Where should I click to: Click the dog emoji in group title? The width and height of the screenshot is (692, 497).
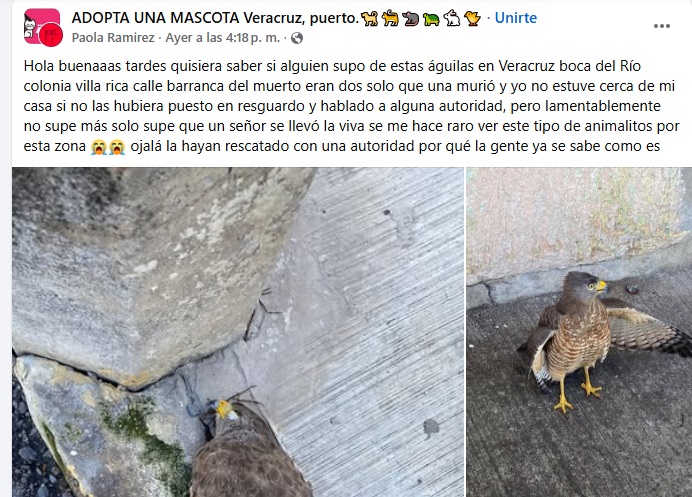click(x=369, y=19)
